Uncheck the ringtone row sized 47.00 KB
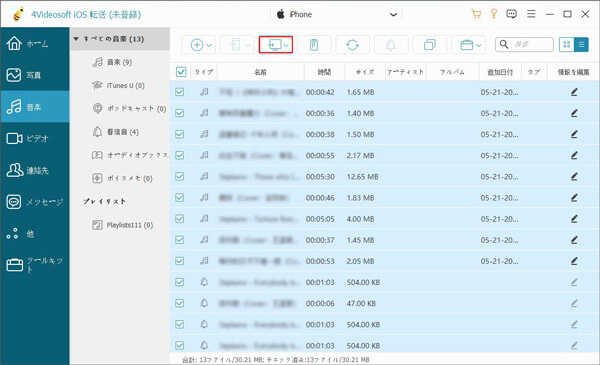The height and width of the screenshot is (365, 600). [x=179, y=303]
